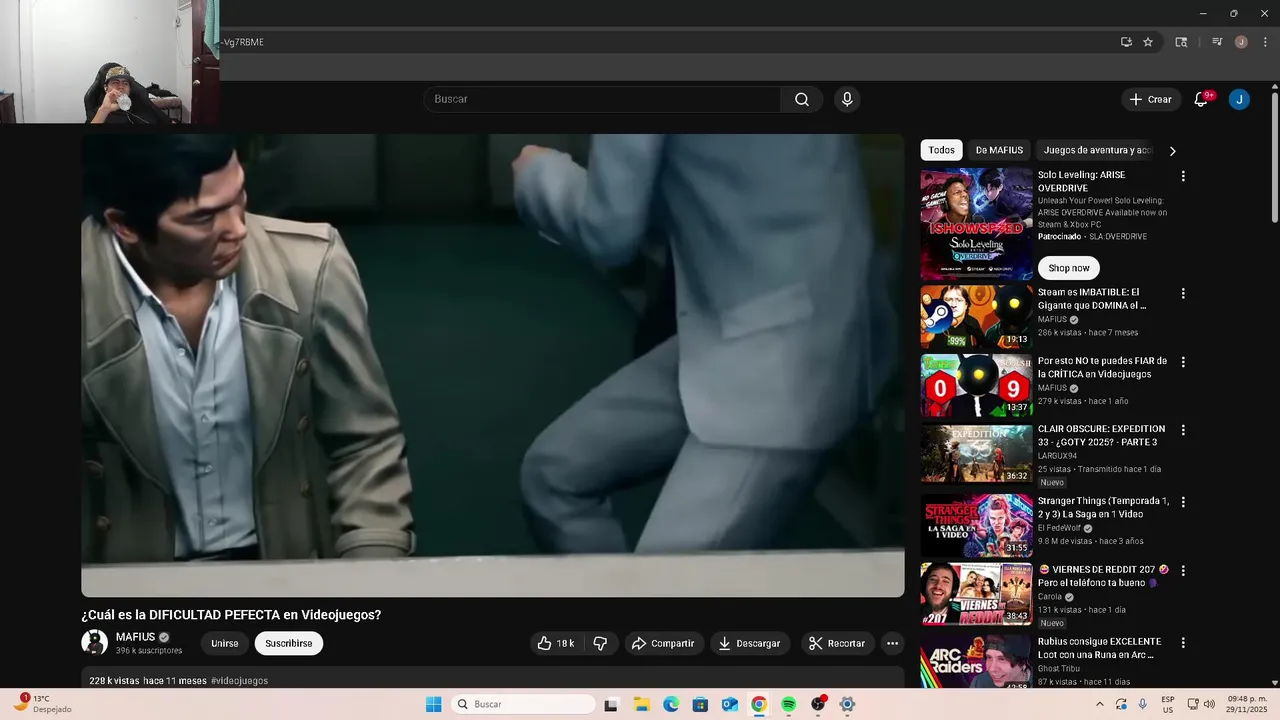This screenshot has height=720, width=1280.
Task: Open Microsoft Edge from taskbar
Action: [x=671, y=704]
